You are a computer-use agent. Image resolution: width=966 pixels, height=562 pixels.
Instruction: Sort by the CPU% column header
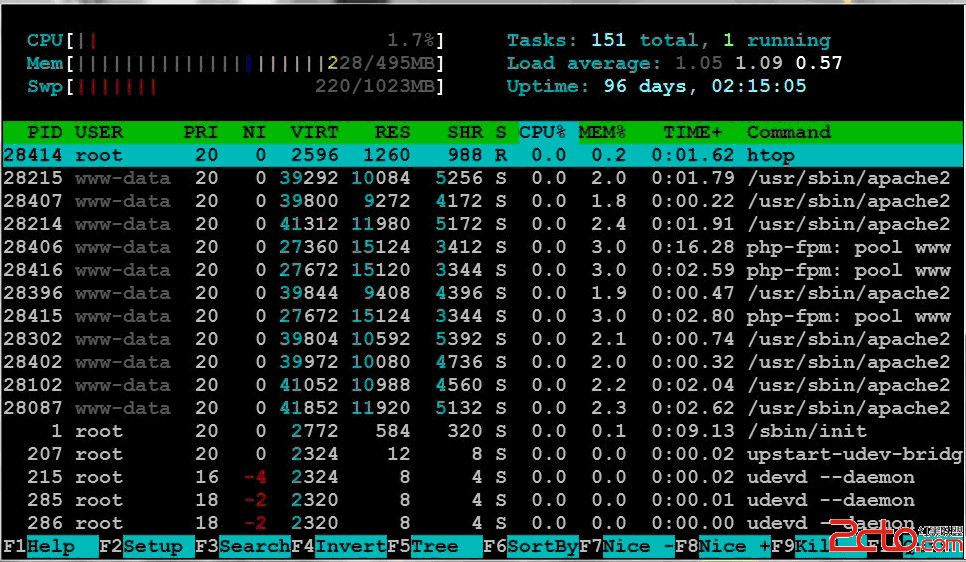point(542,132)
